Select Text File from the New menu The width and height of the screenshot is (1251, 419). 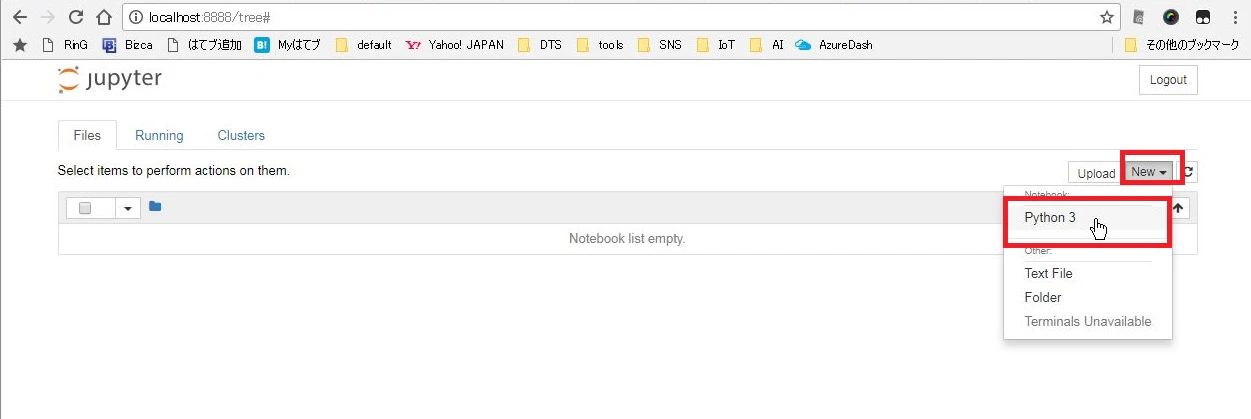pos(1088,273)
